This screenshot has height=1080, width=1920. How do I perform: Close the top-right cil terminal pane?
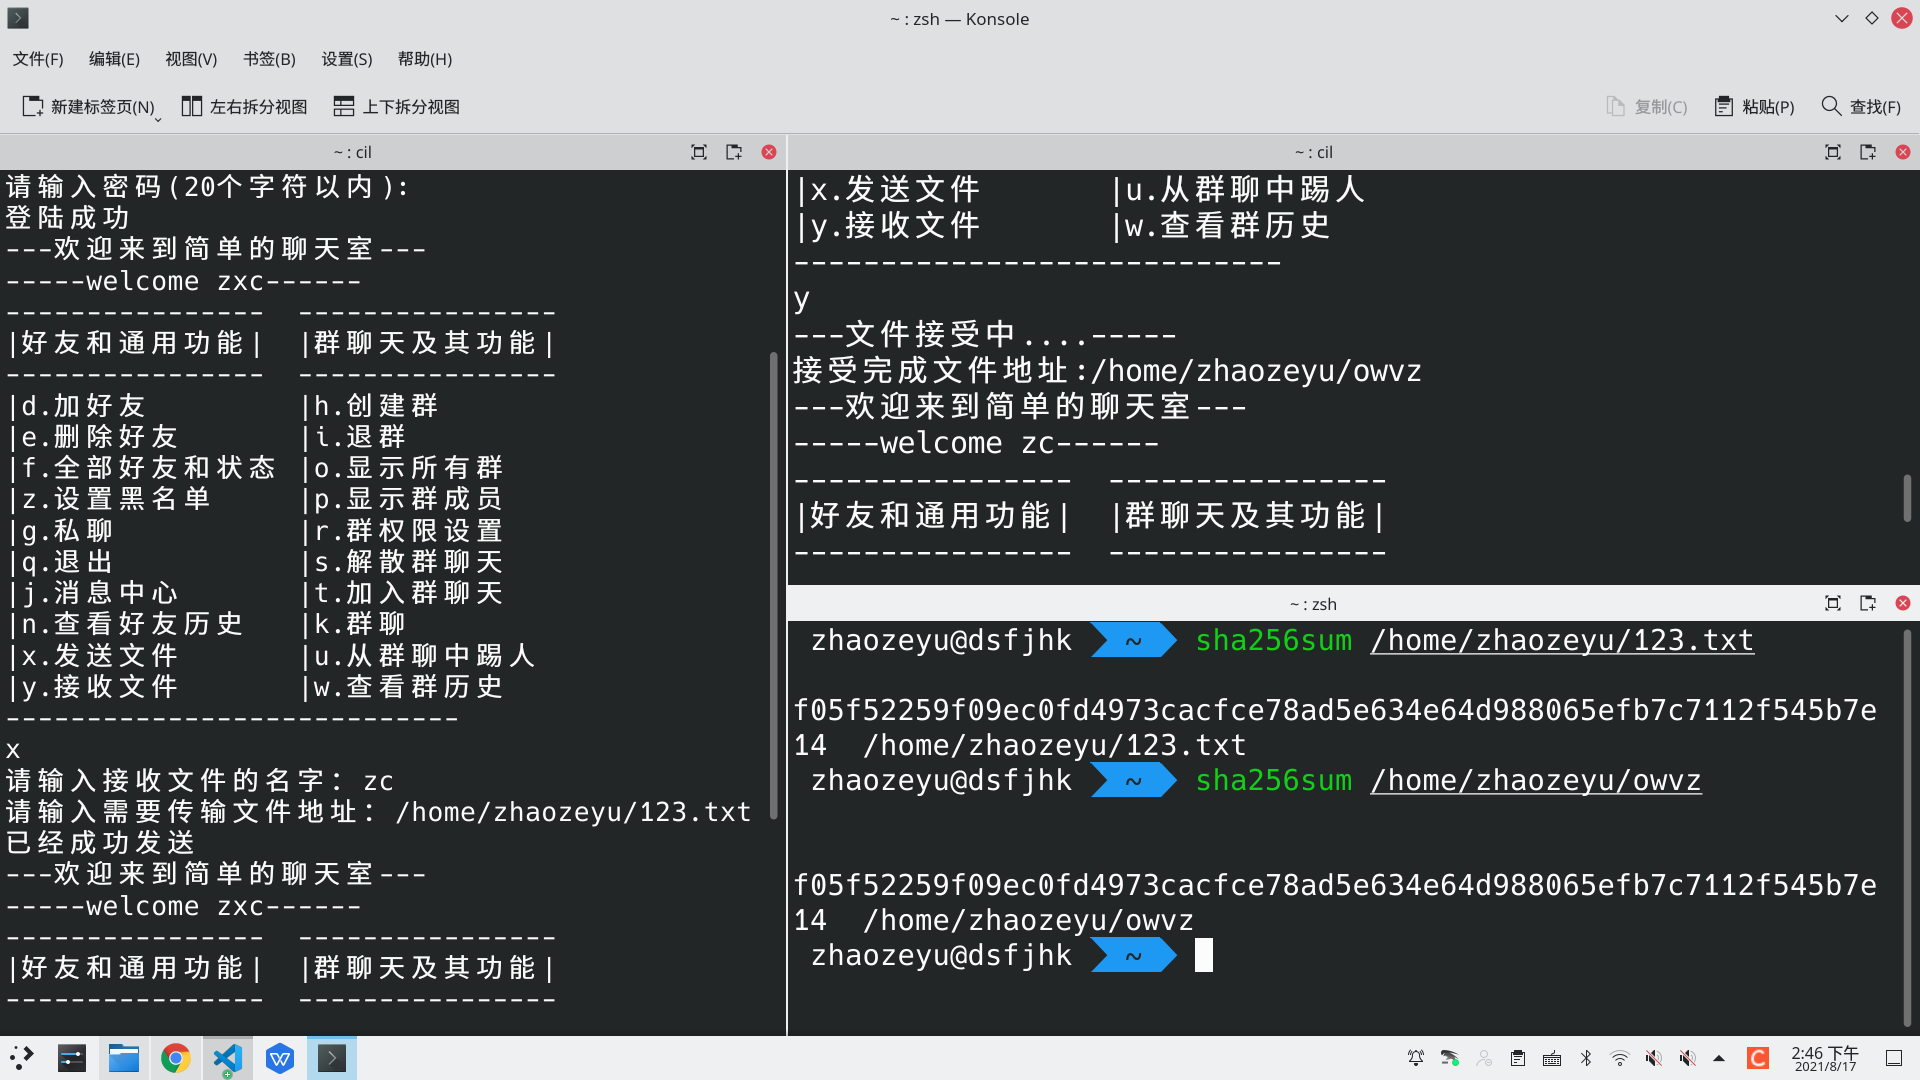point(1903,152)
